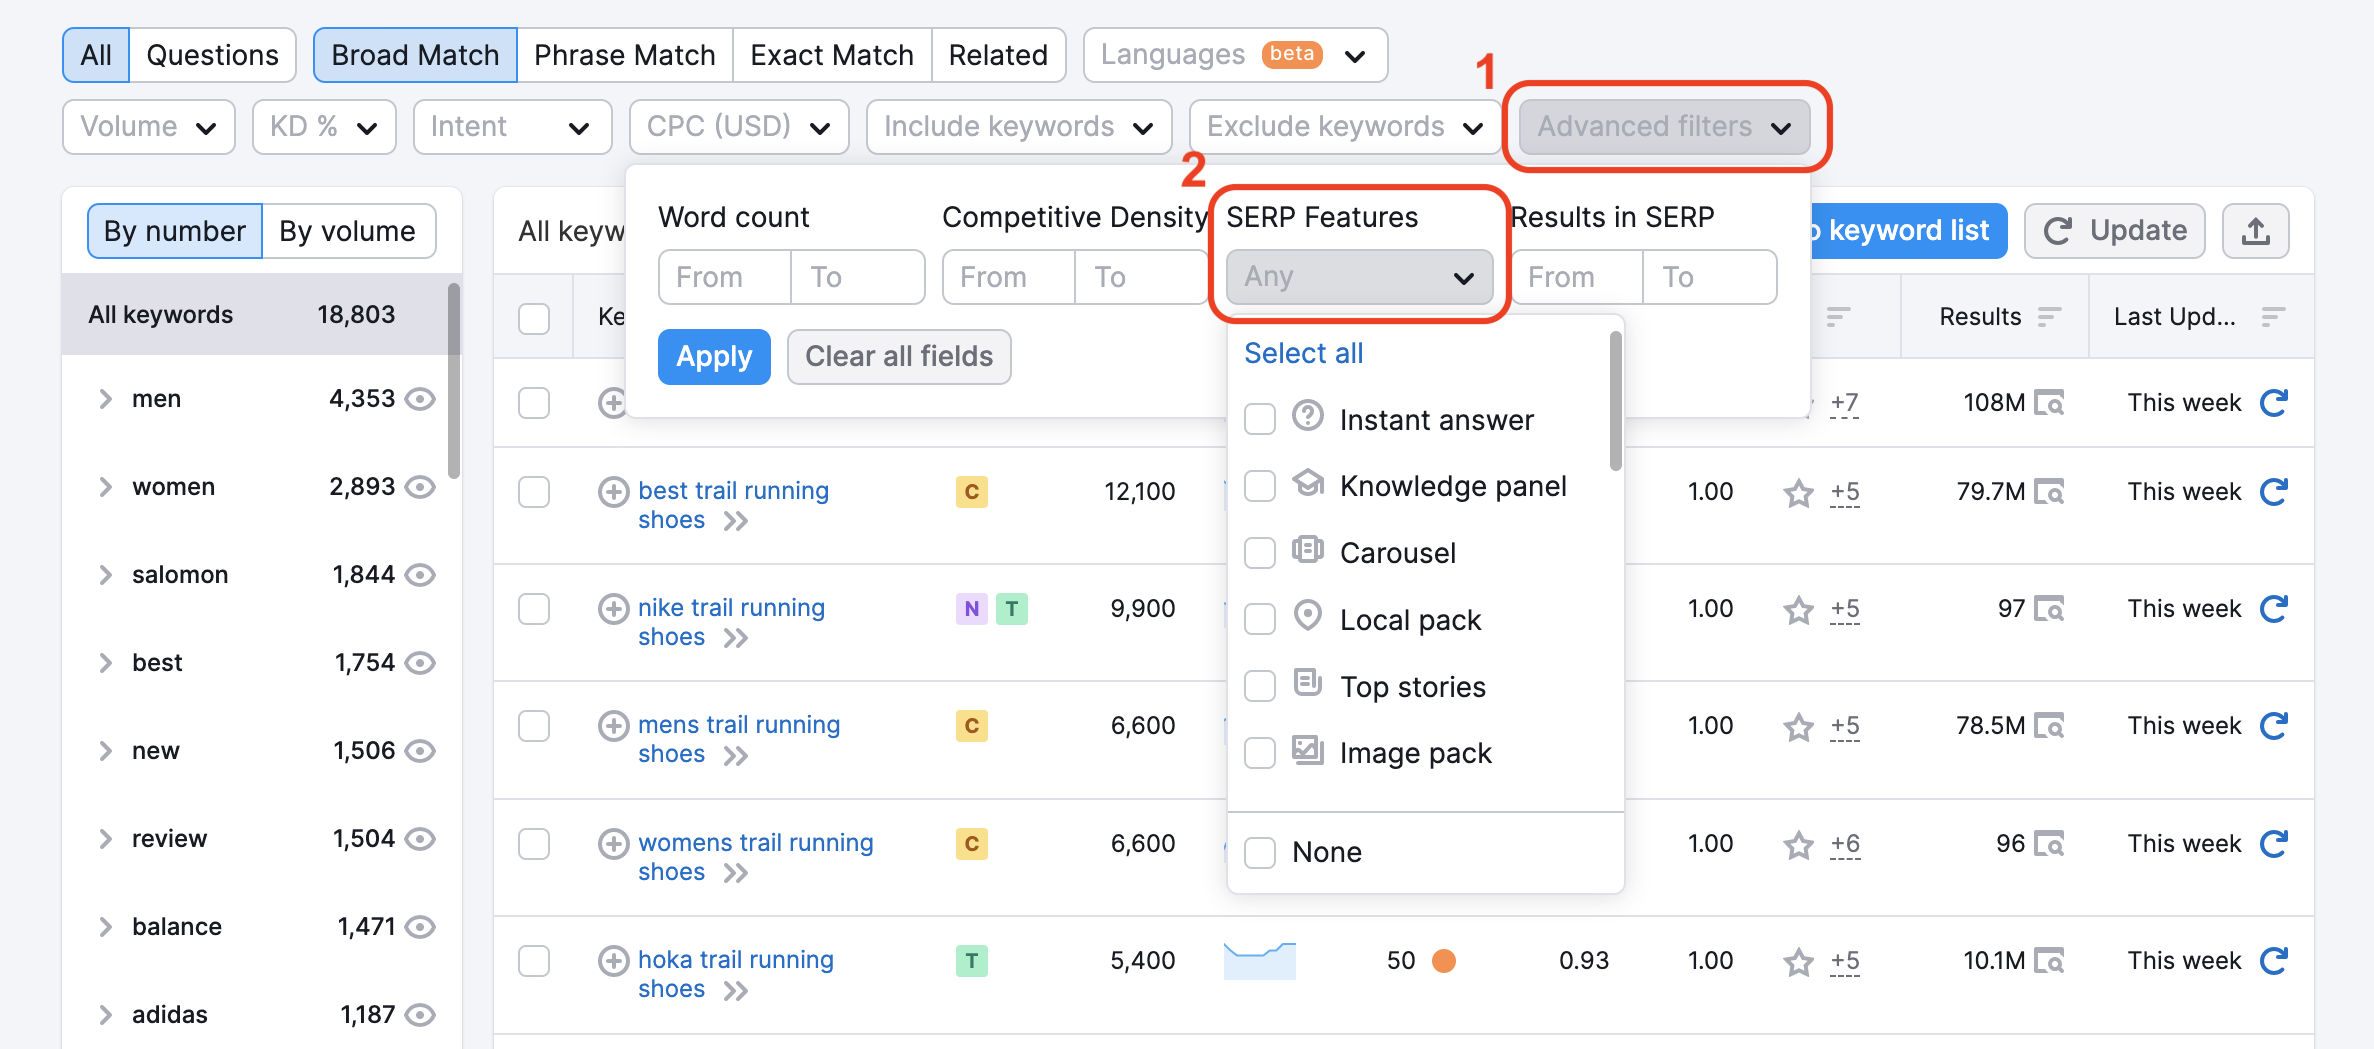Screen dimensions: 2374x1049
Task: Open mens trail running shoes keyword link
Action: (x=739, y=739)
